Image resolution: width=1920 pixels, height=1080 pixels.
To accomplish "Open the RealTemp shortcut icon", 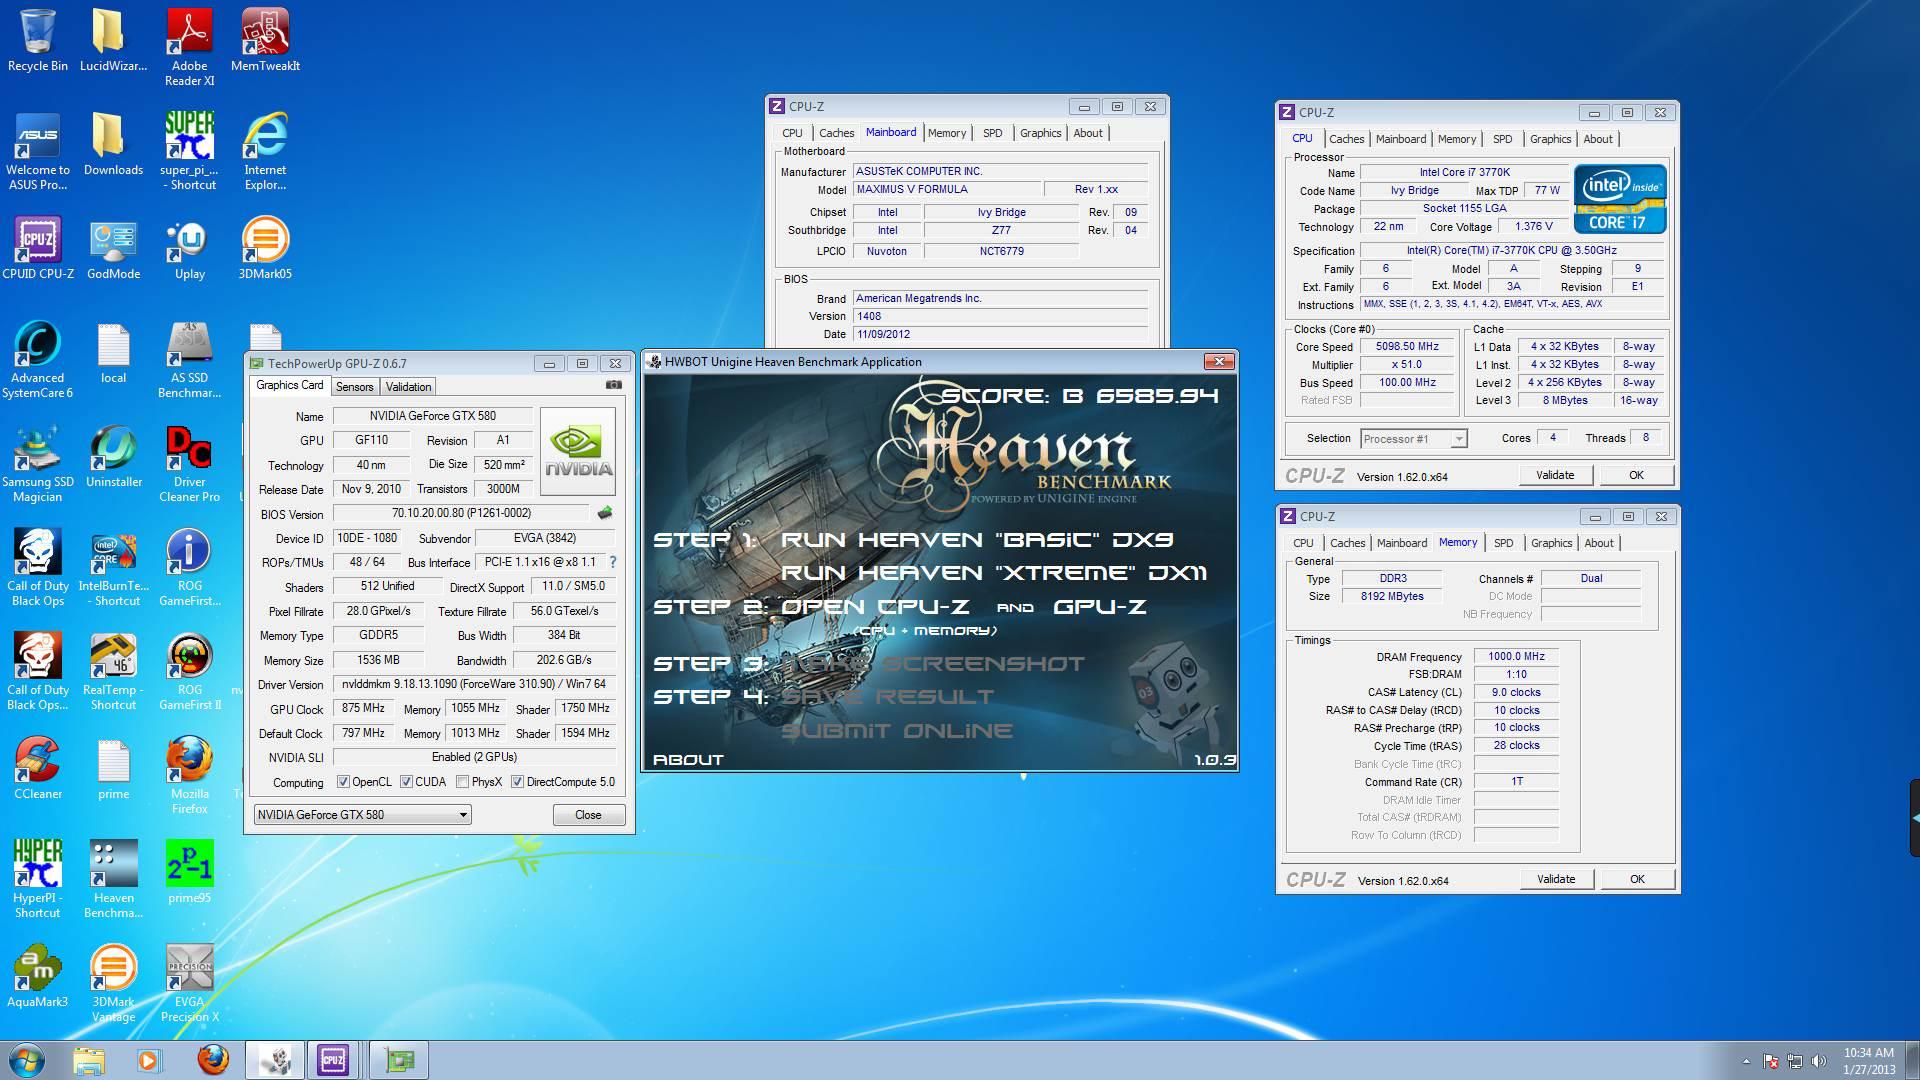I will click(x=113, y=672).
